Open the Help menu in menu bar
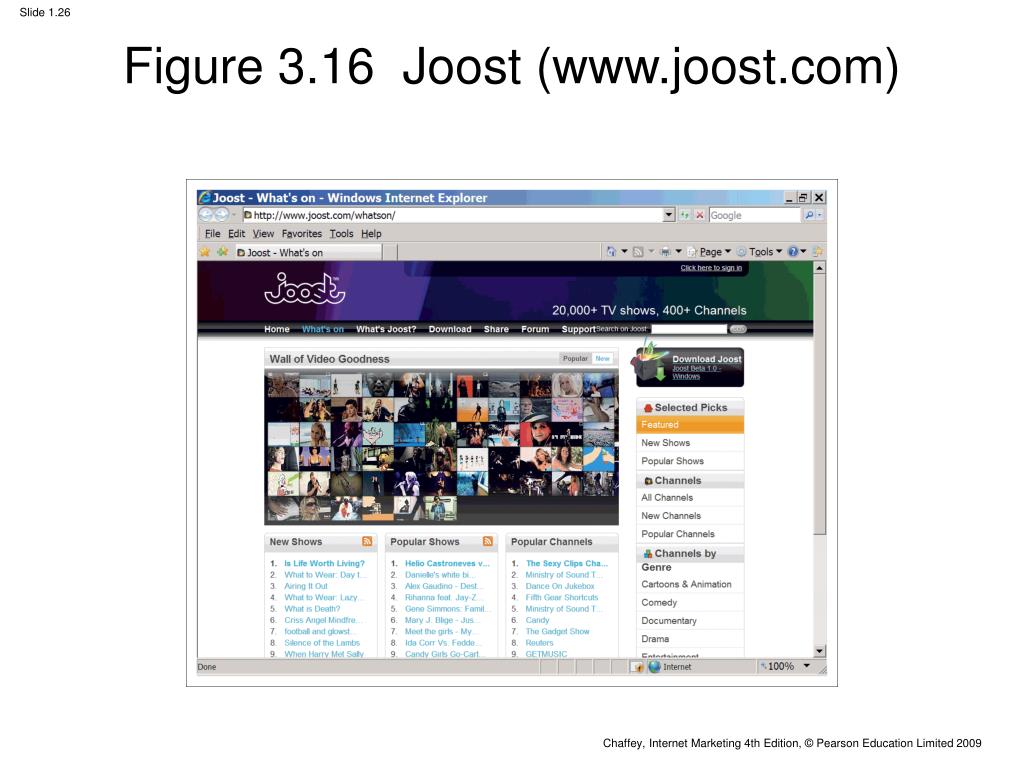Image resolution: width=1024 pixels, height=768 pixels. pos(371,233)
